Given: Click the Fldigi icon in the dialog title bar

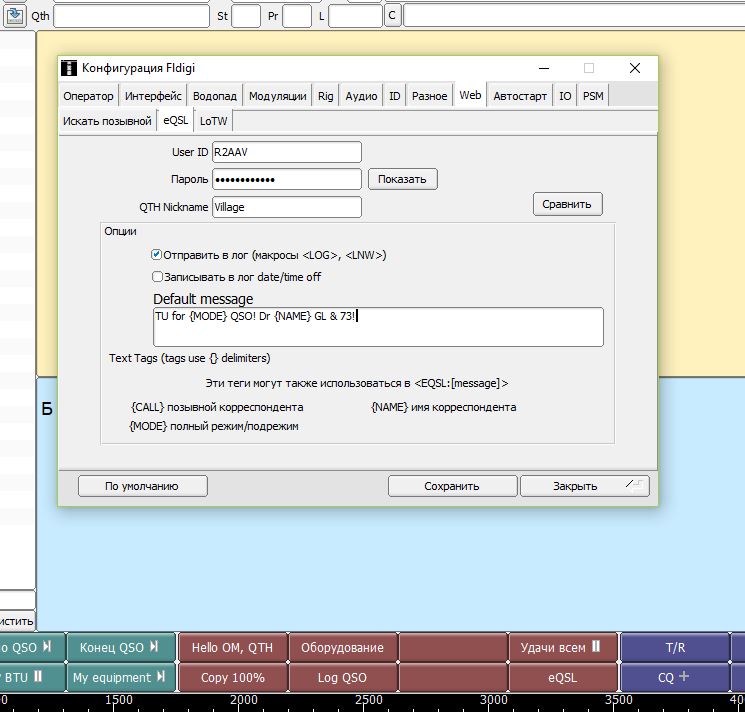Looking at the screenshot, I should pyautogui.click(x=69, y=68).
